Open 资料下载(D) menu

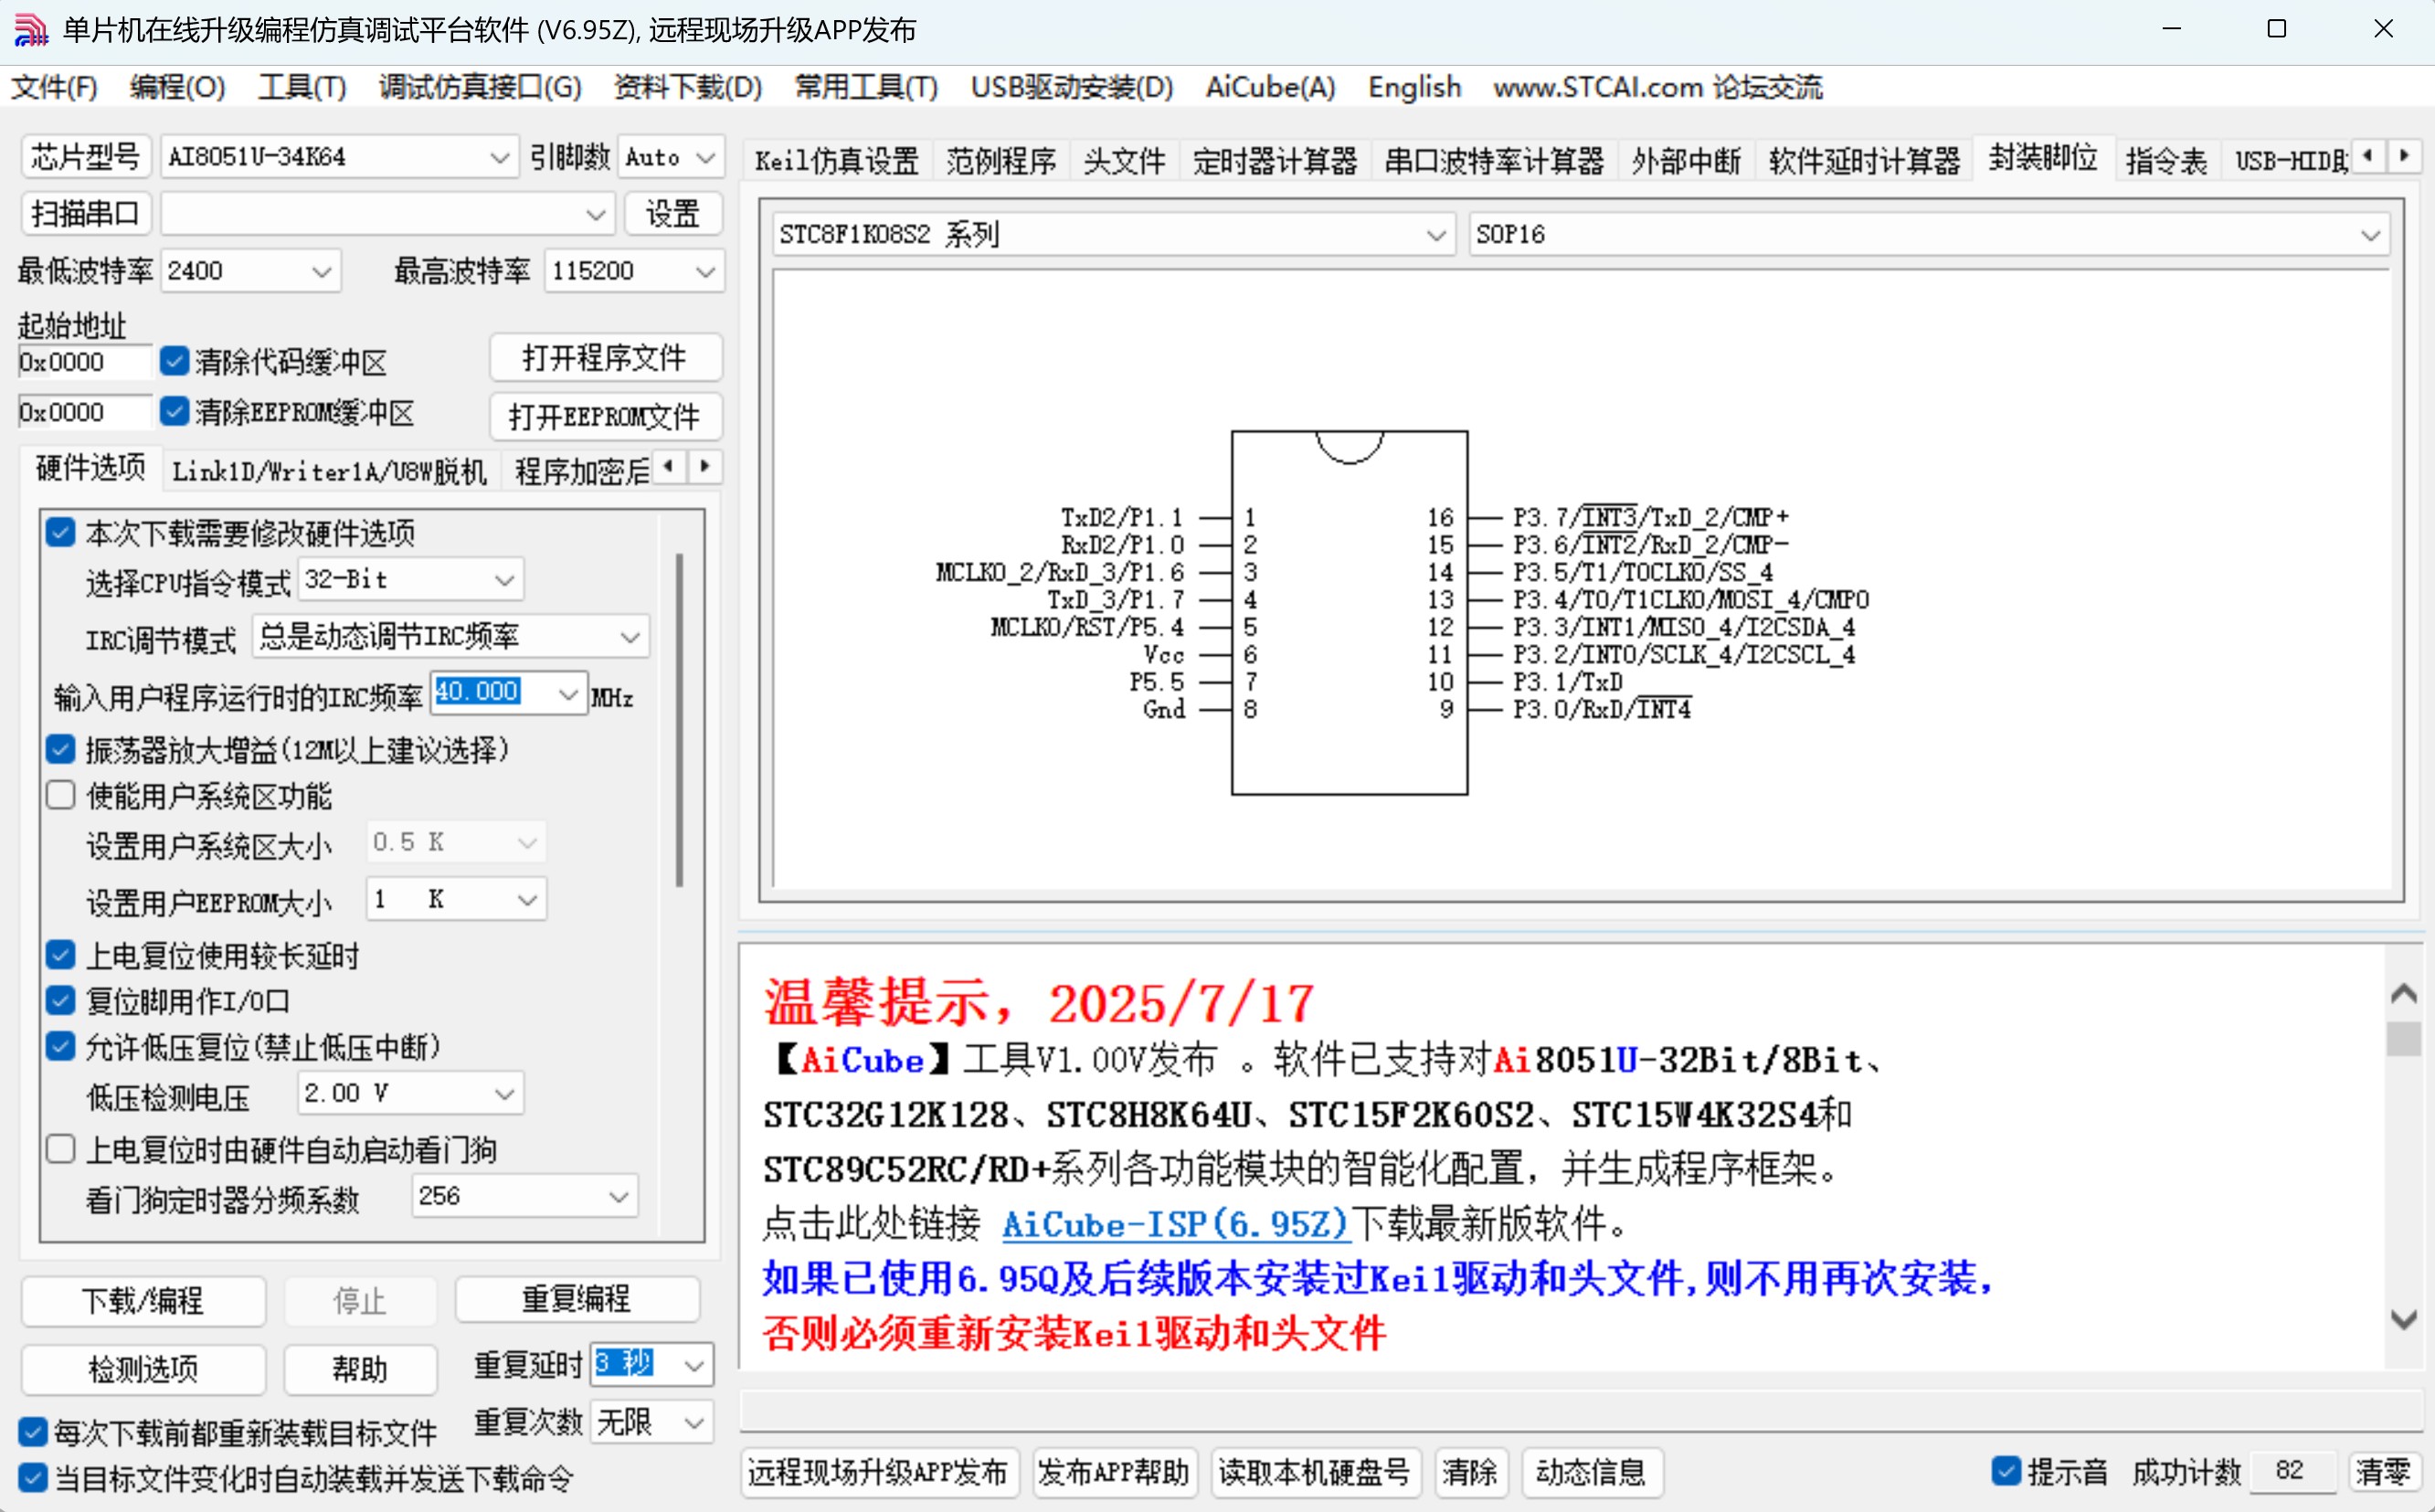(x=687, y=87)
